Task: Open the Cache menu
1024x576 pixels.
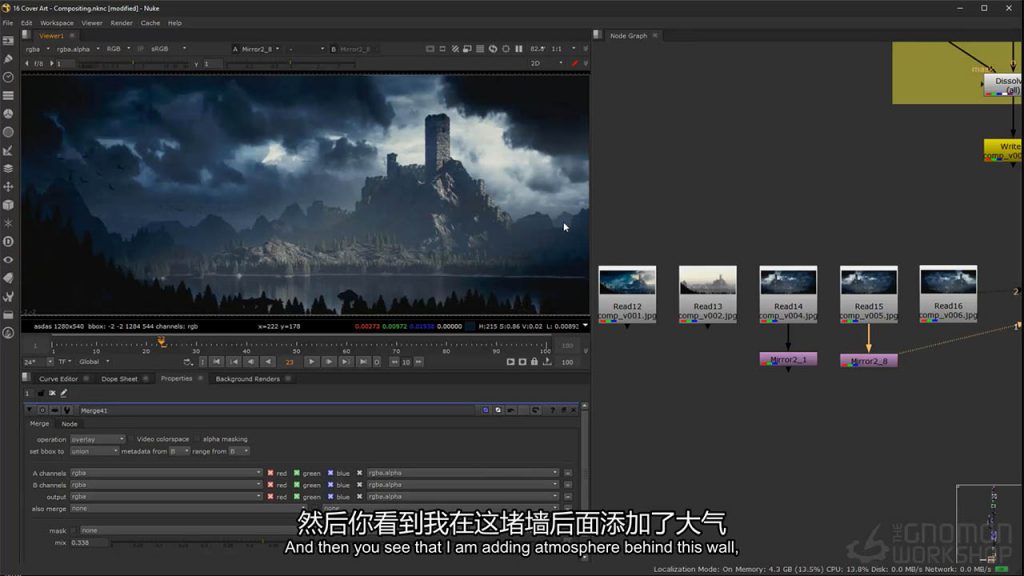Action: point(150,23)
